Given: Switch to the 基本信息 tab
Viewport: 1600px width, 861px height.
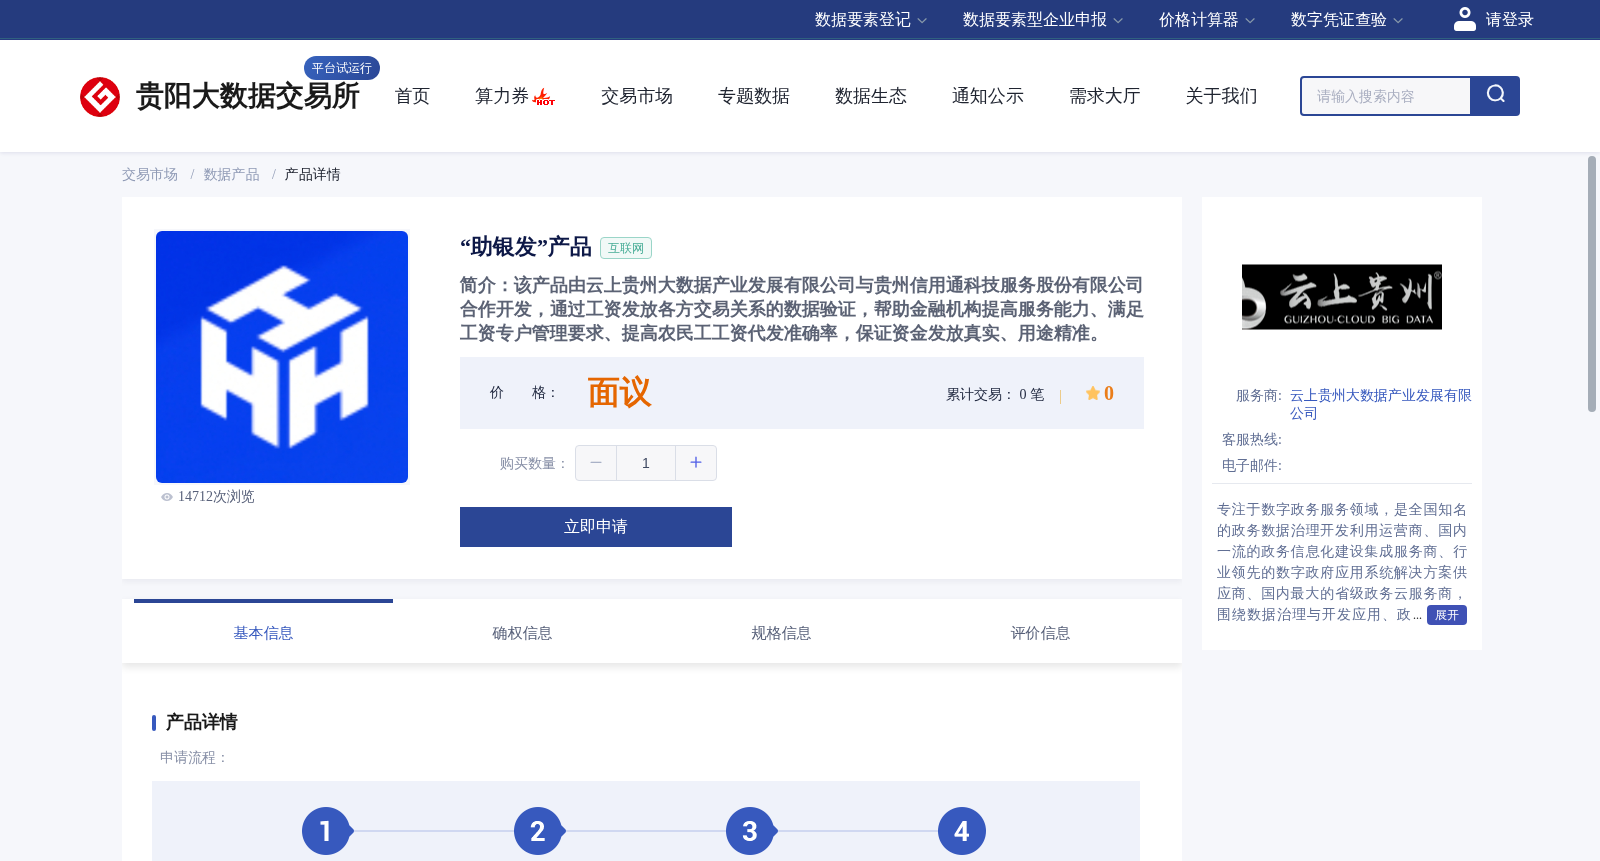Looking at the screenshot, I should 263,633.
